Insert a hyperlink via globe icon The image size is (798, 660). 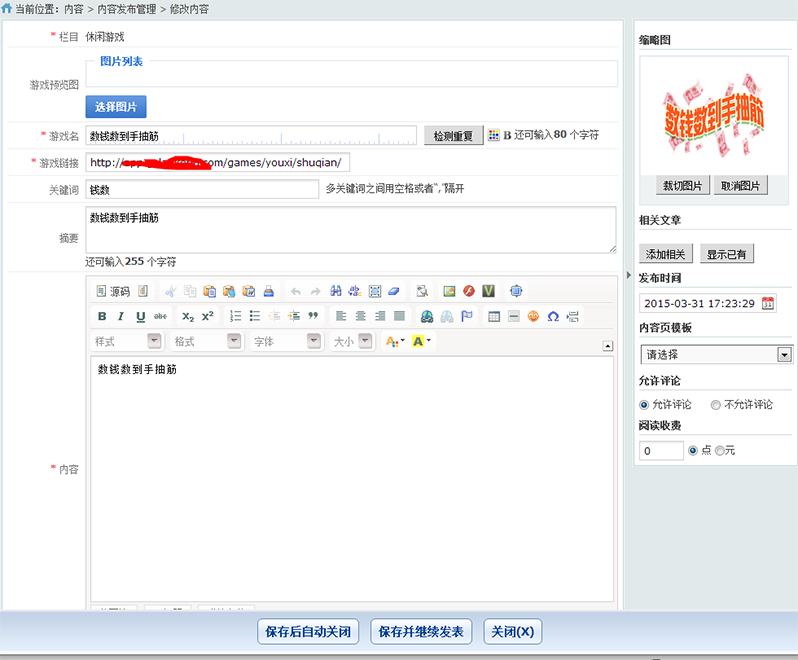click(x=427, y=317)
